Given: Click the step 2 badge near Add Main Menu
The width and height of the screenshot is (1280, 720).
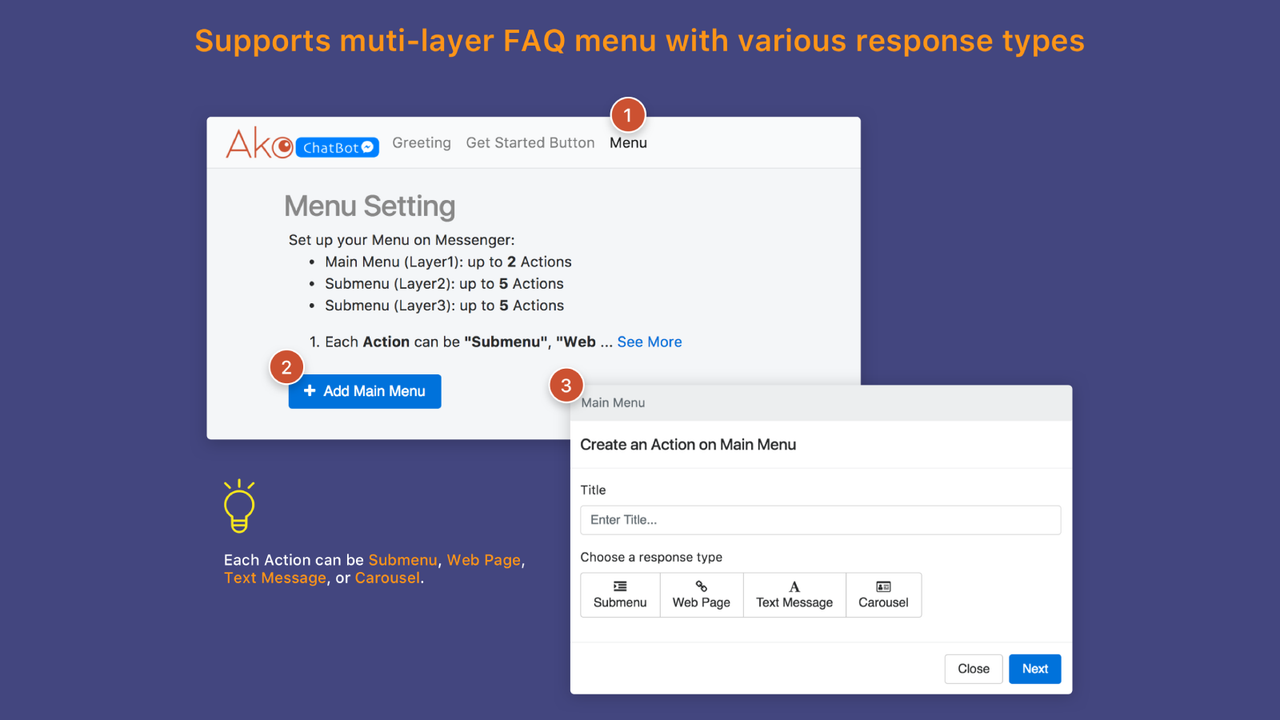Looking at the screenshot, I should point(287,367).
